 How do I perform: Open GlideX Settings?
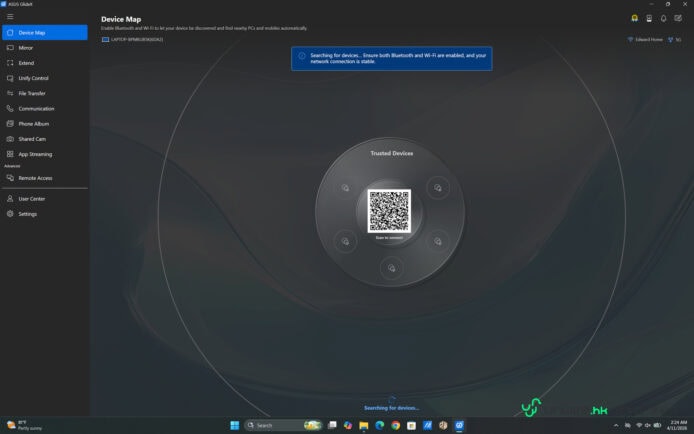45,214
